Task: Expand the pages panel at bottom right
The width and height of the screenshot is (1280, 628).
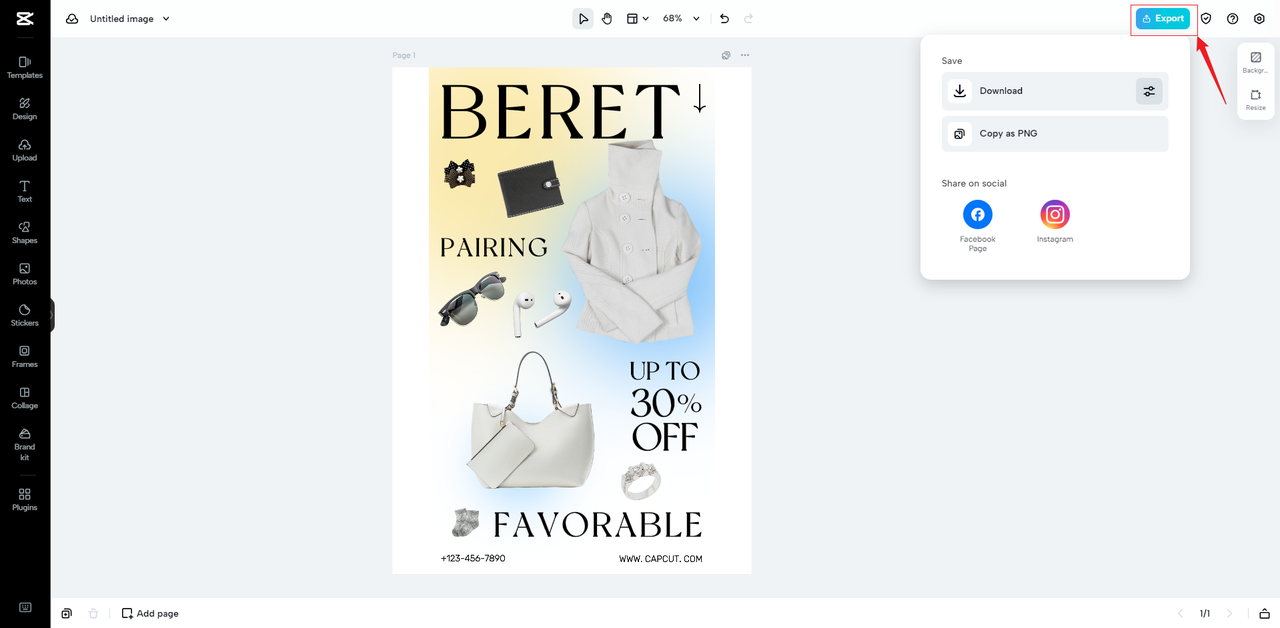Action: coord(1265,613)
